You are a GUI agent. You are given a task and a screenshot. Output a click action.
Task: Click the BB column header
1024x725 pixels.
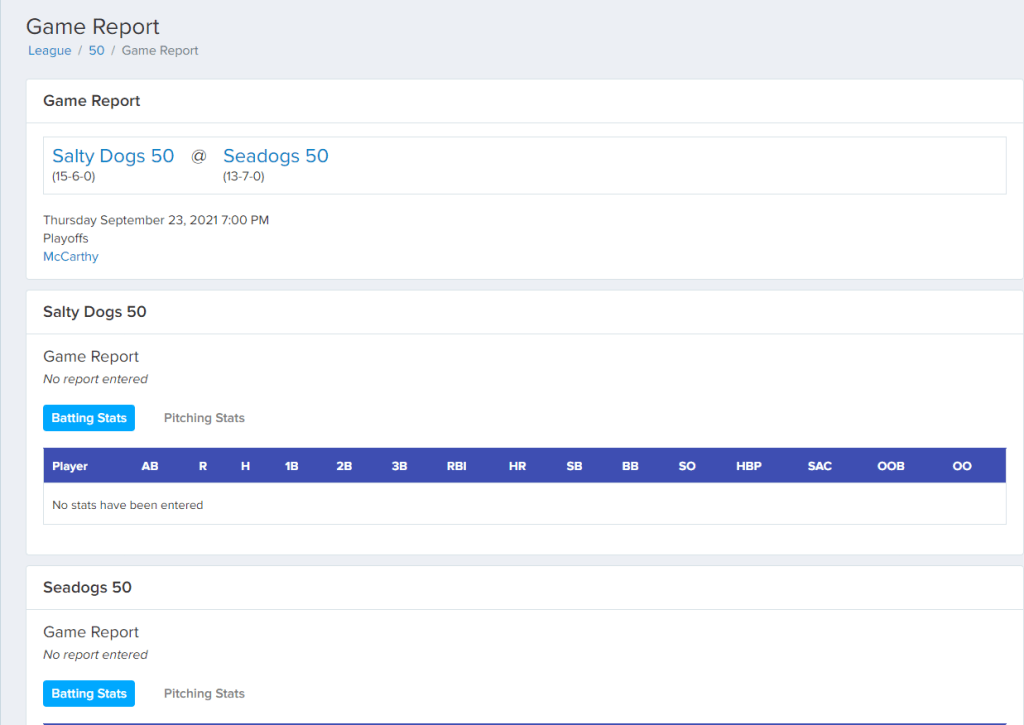click(630, 466)
